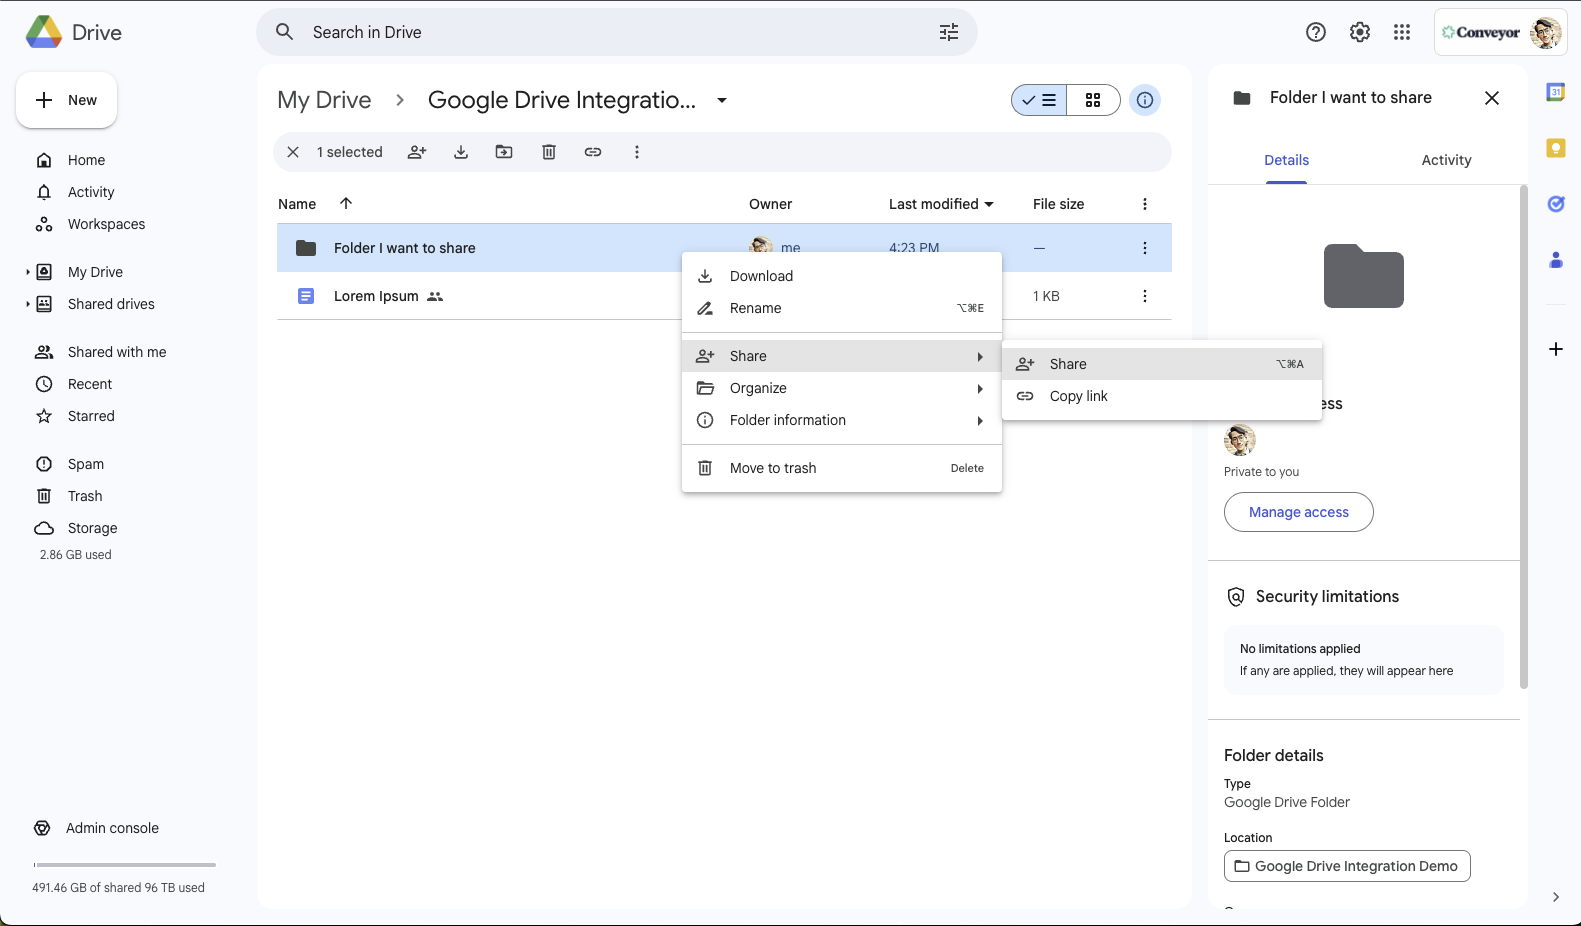Reverse sort direction arrow next to Name
The height and width of the screenshot is (926, 1581).
tap(346, 203)
